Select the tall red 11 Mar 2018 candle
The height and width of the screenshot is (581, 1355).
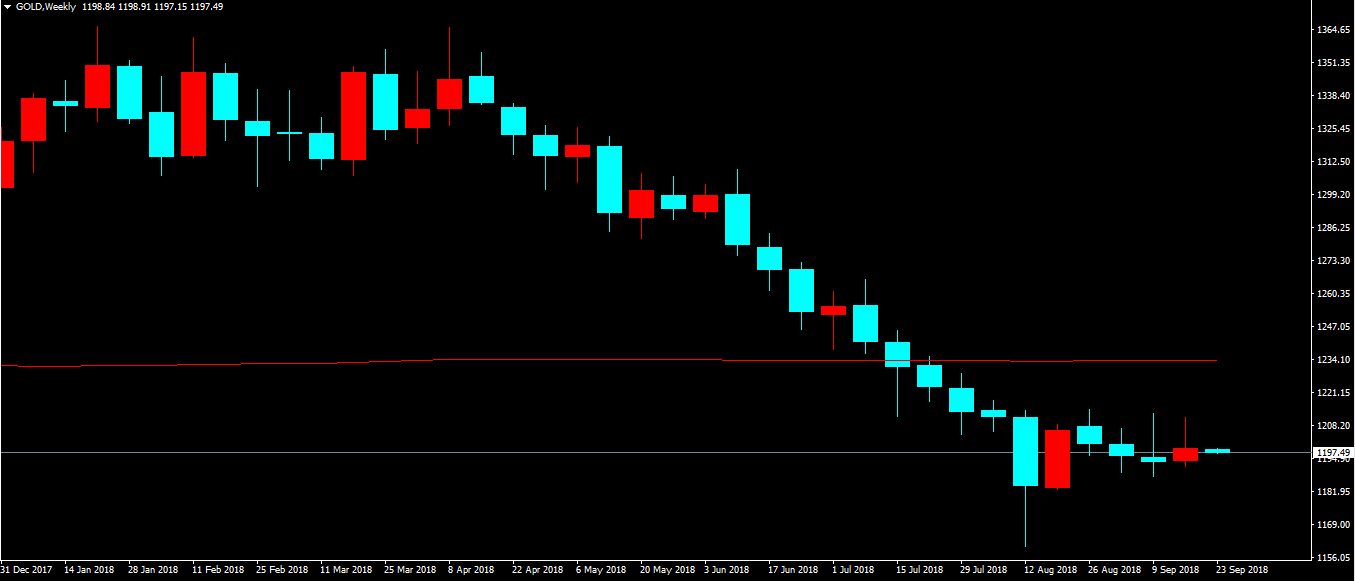(353, 115)
